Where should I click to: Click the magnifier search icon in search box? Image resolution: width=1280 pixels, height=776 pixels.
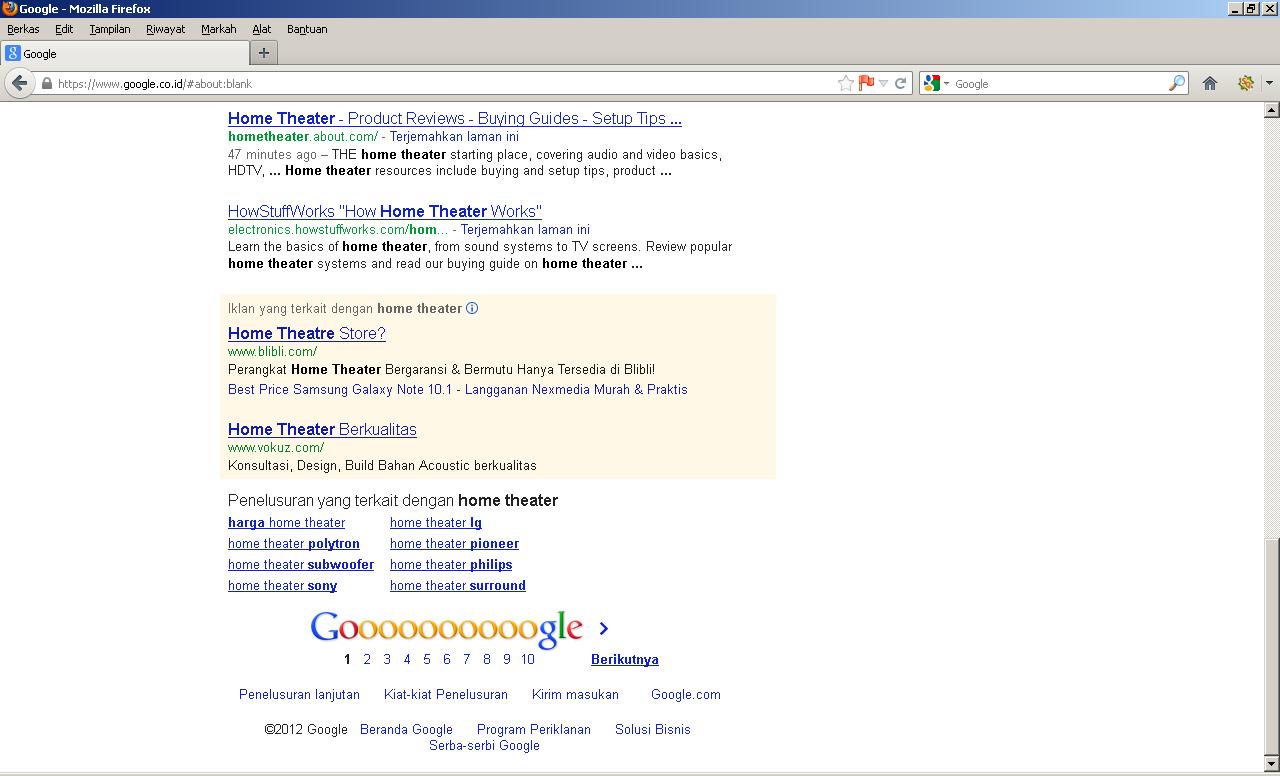point(1177,83)
